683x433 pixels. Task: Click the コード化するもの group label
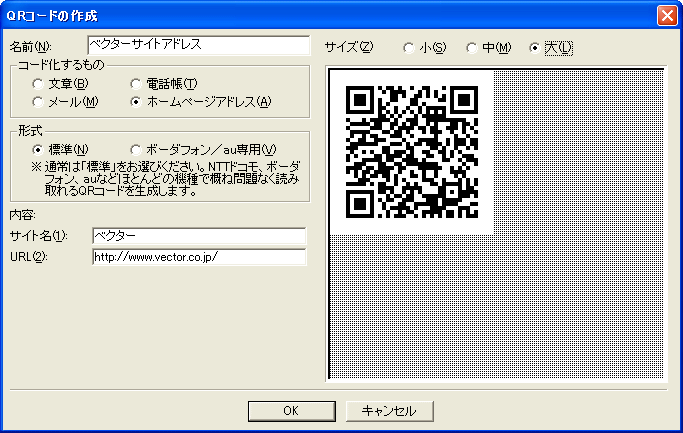[61, 65]
